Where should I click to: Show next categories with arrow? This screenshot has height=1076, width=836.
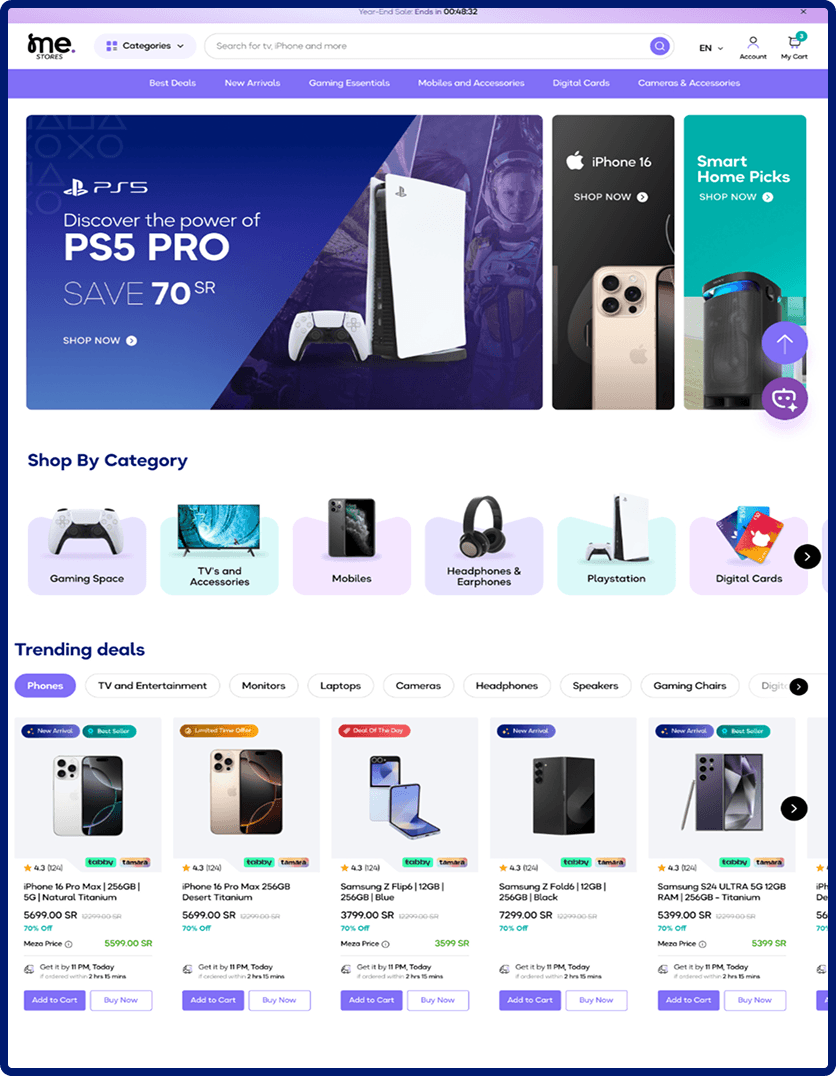807,556
